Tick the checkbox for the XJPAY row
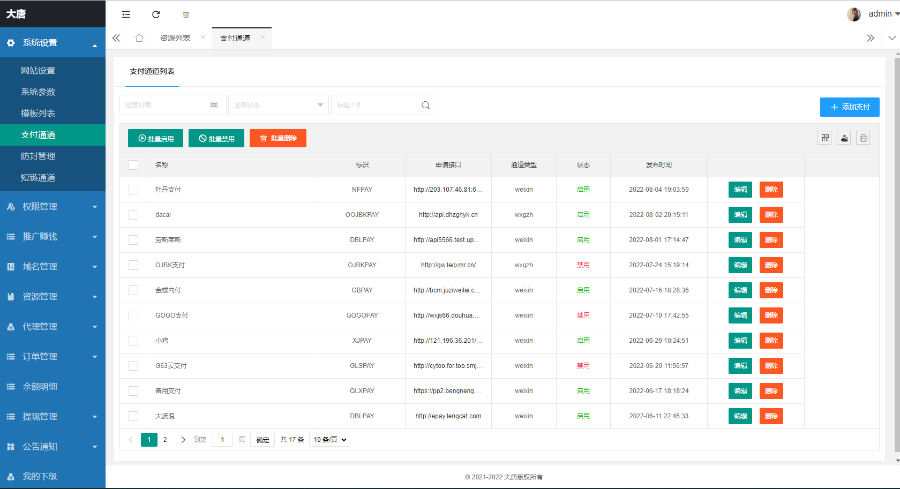This screenshot has width=900, height=489. (x=133, y=340)
